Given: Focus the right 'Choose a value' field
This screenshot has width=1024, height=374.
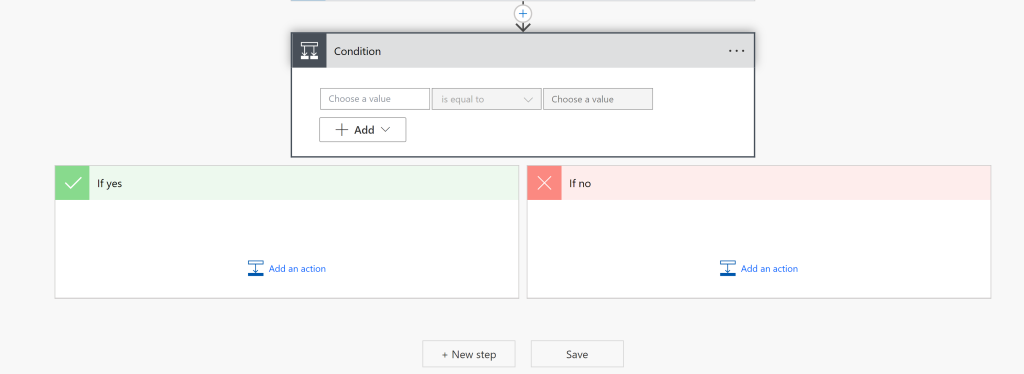Looking at the screenshot, I should pos(598,99).
